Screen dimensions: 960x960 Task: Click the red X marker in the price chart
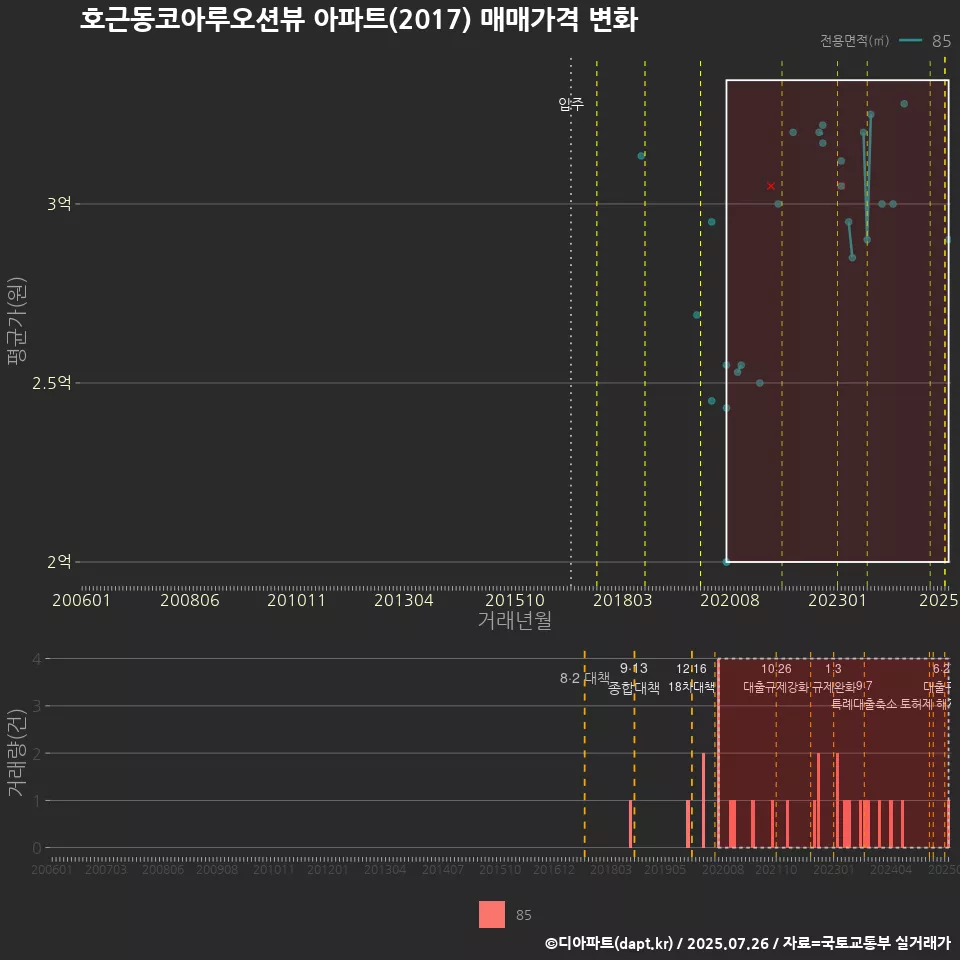pyautogui.click(x=771, y=186)
